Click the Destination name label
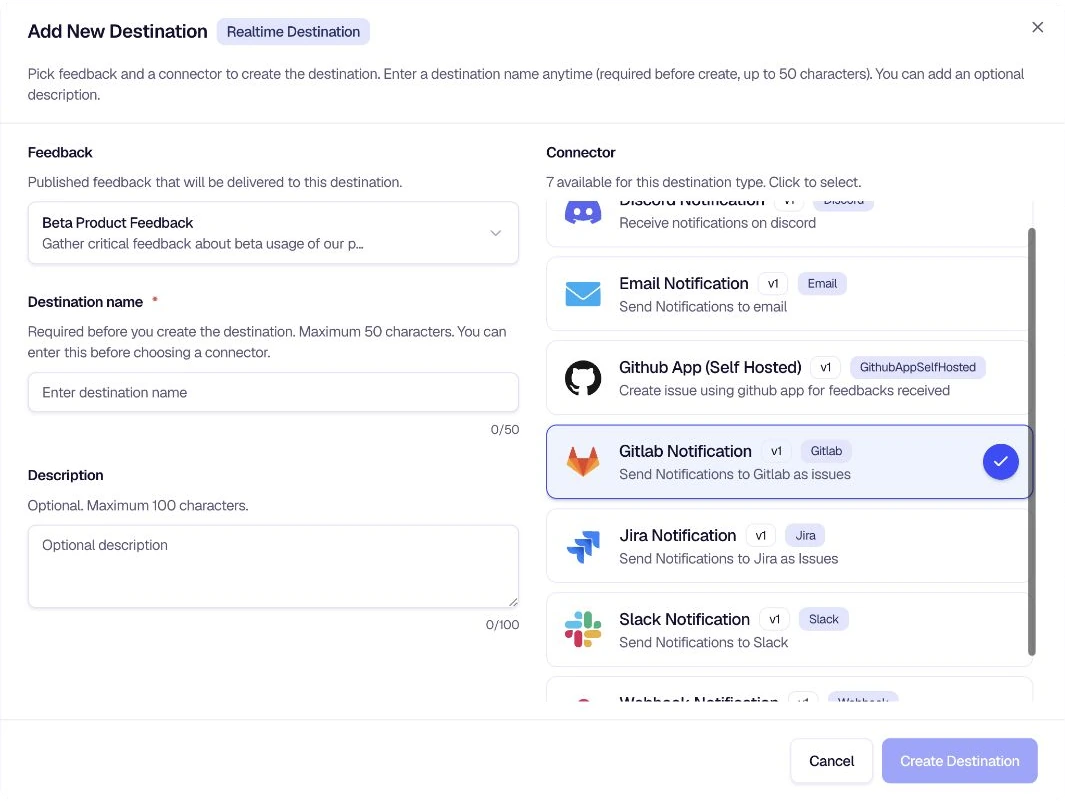This screenshot has height=801, width=1065. coord(85,302)
